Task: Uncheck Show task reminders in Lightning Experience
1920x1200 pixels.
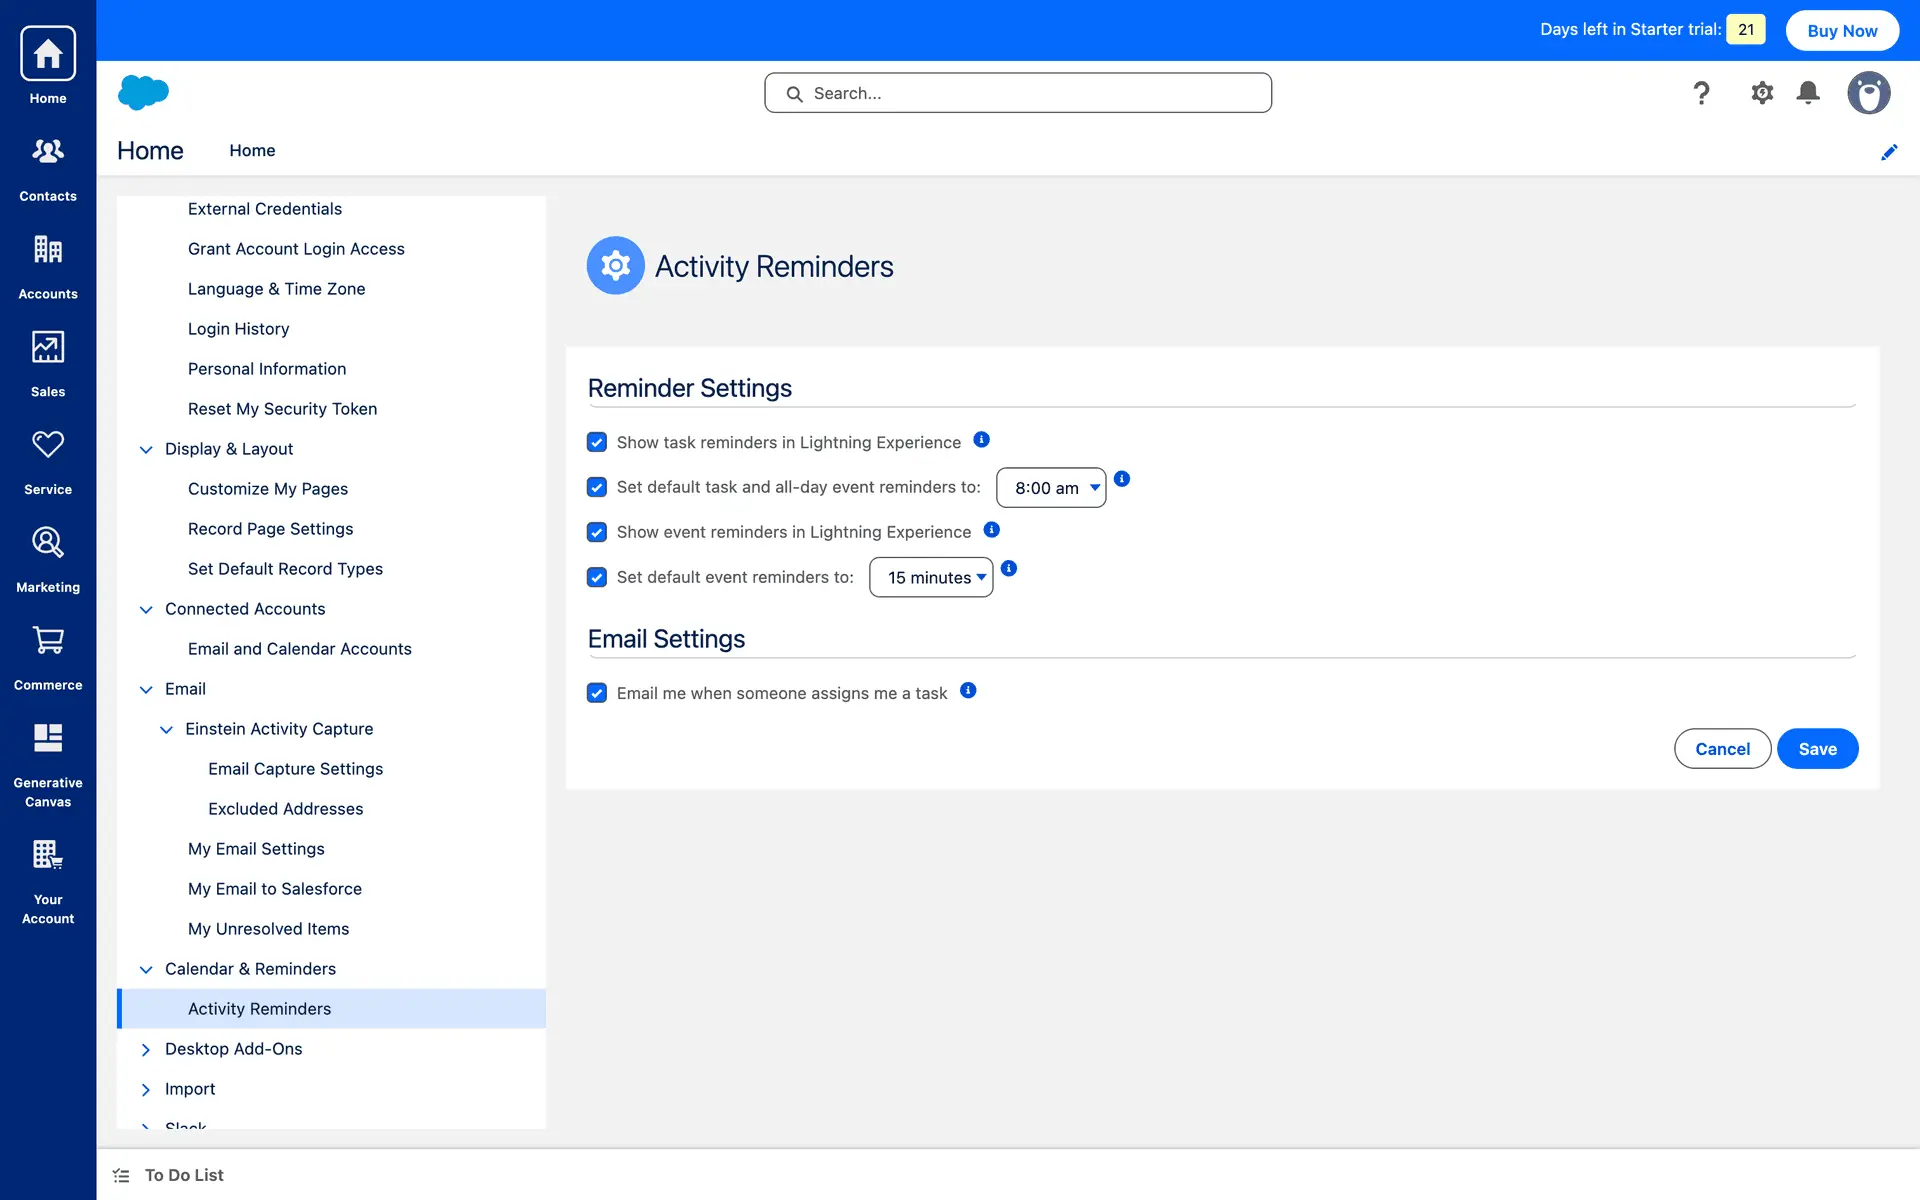Action: [x=597, y=442]
